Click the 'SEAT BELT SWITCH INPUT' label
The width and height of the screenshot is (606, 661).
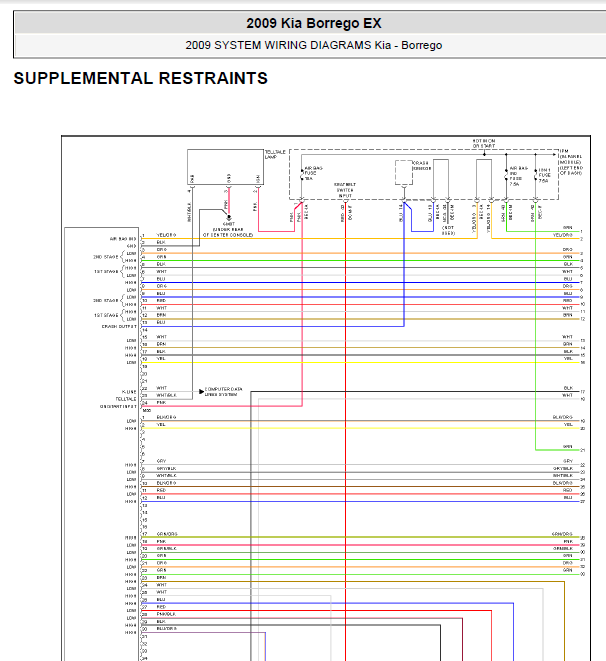(x=345, y=190)
